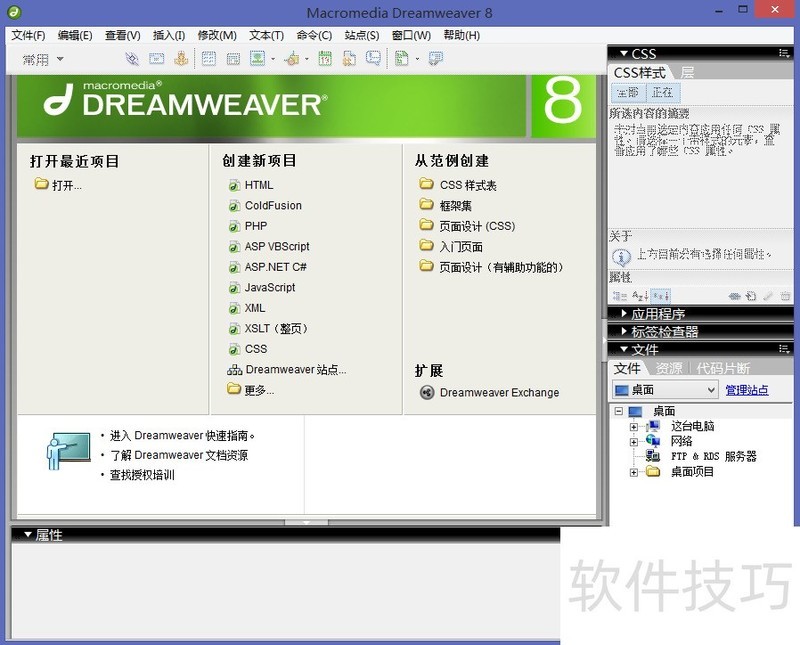The image size is (800, 645).
Task: Click the Tag Chooser icon
Action: 435,59
